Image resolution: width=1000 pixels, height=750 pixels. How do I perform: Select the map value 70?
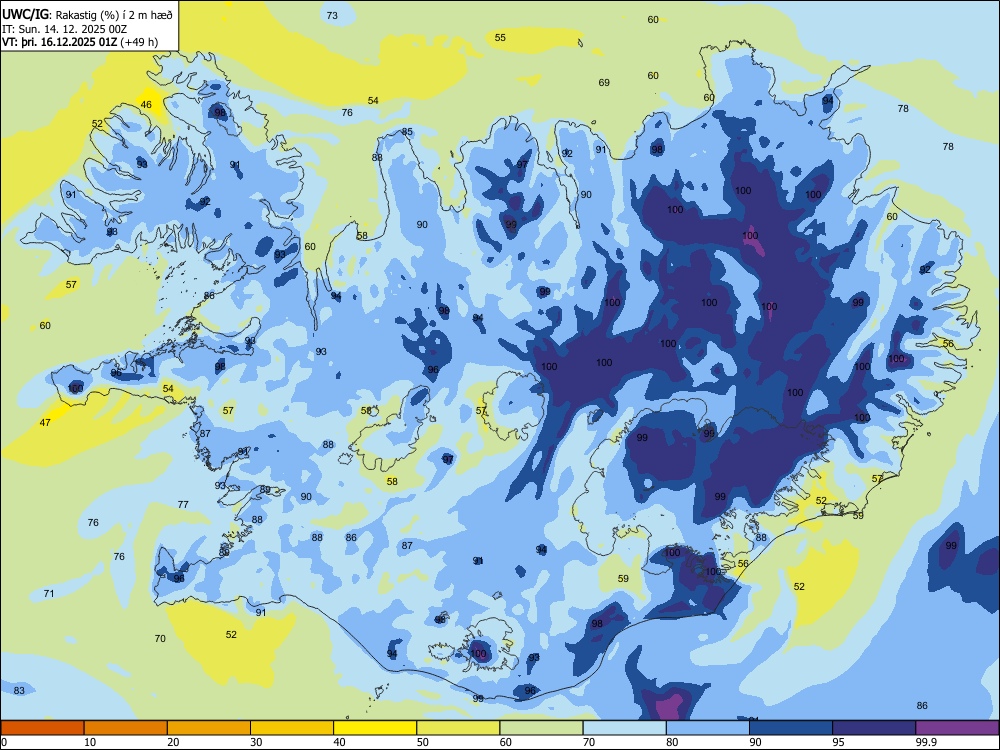click(x=160, y=638)
